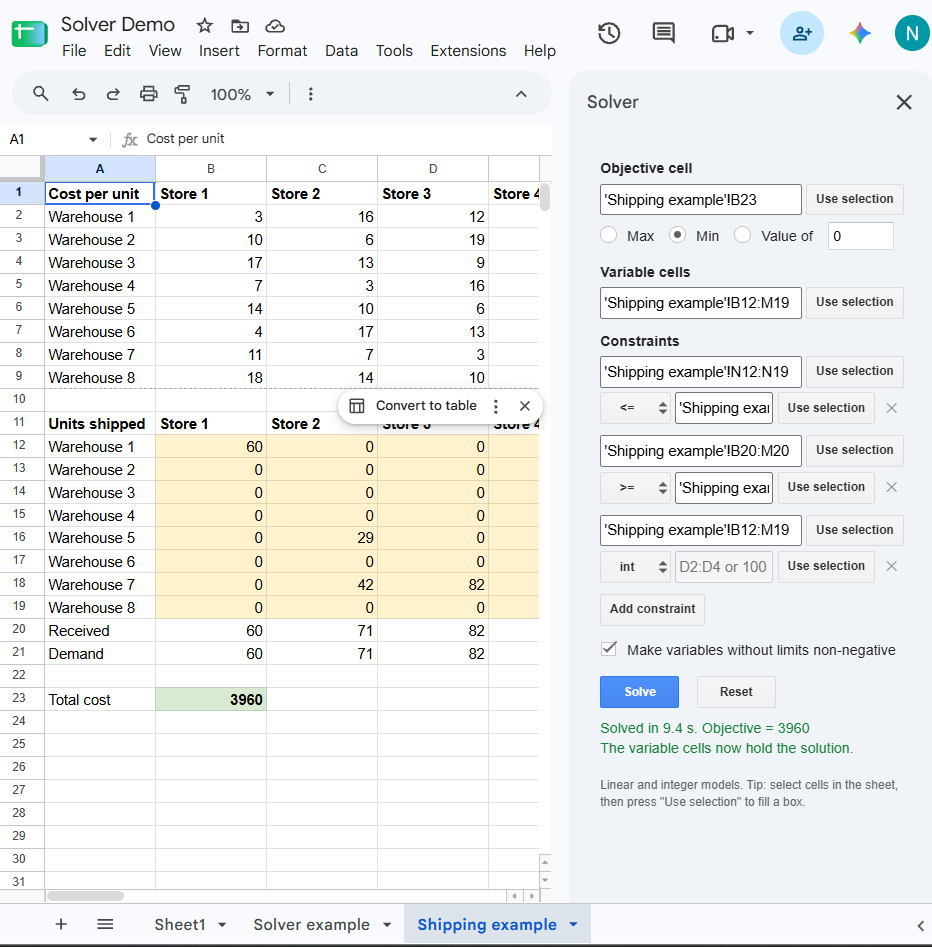Change the int operator dropdown

(635, 567)
